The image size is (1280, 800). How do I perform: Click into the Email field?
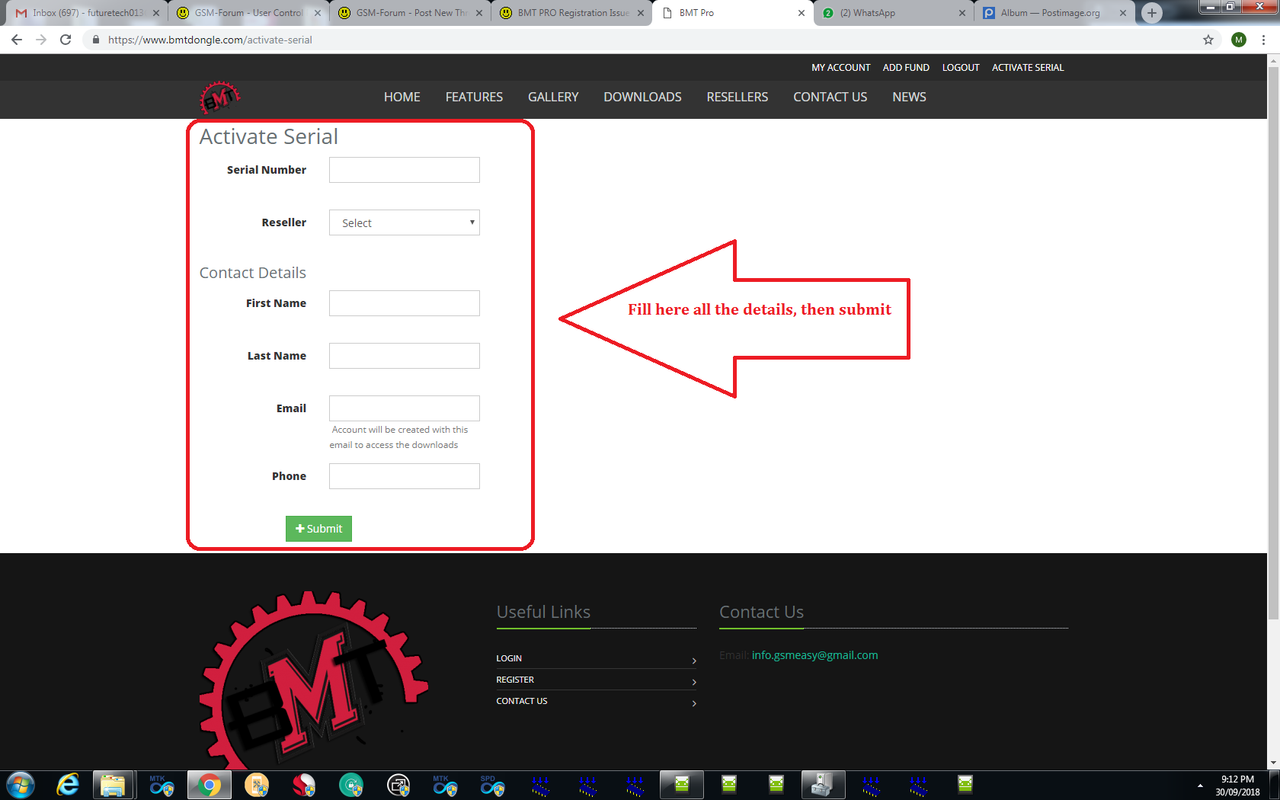point(404,408)
